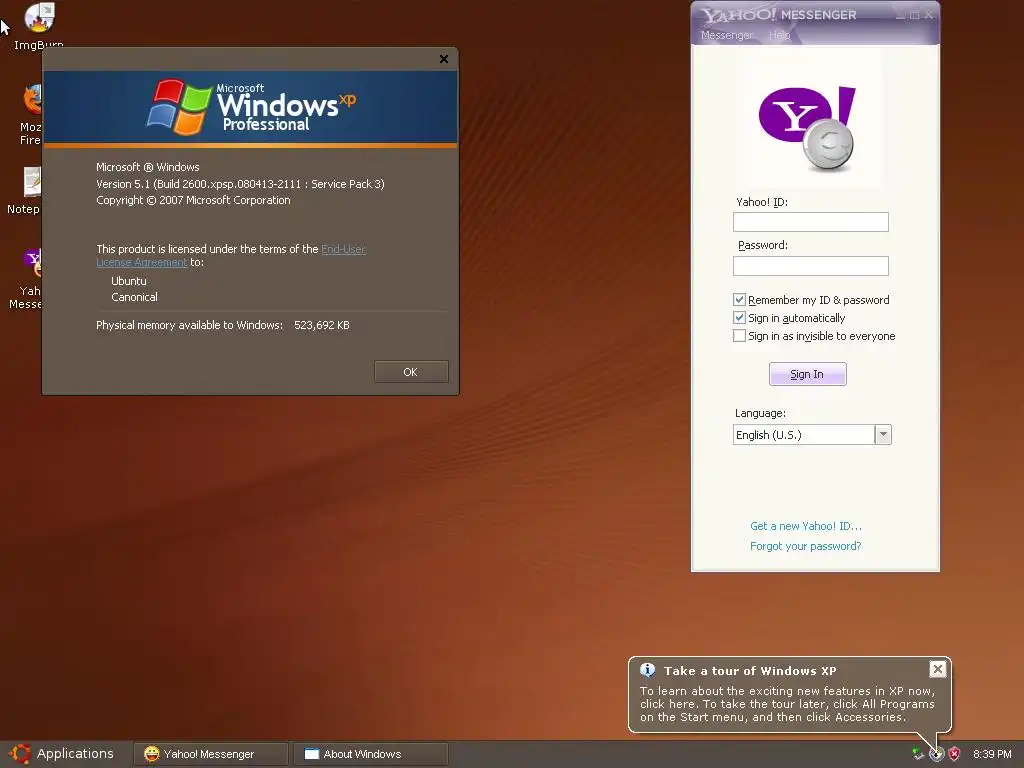Click the 8:39 PM taskbar clock
The image size is (1024, 768).
click(x=992, y=754)
